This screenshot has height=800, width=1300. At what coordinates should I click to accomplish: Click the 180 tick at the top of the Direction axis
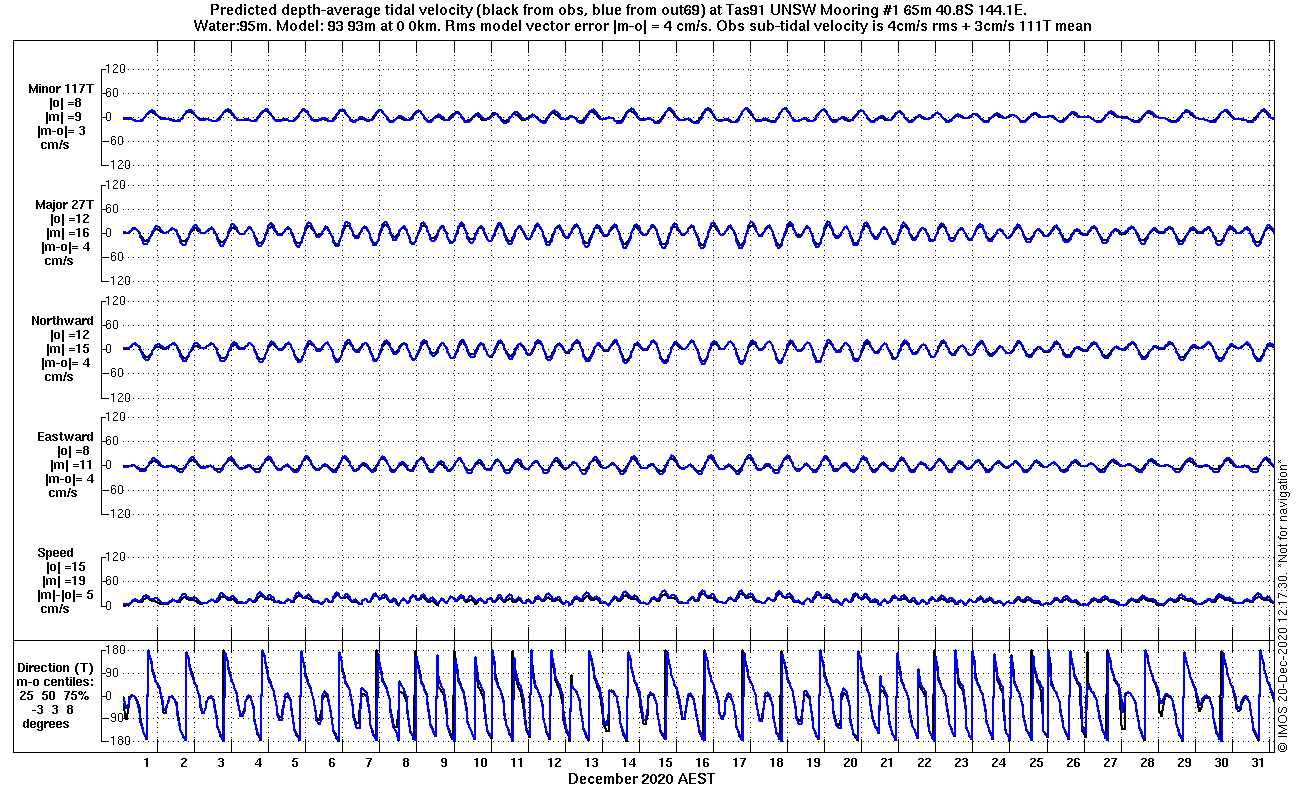pos(114,651)
